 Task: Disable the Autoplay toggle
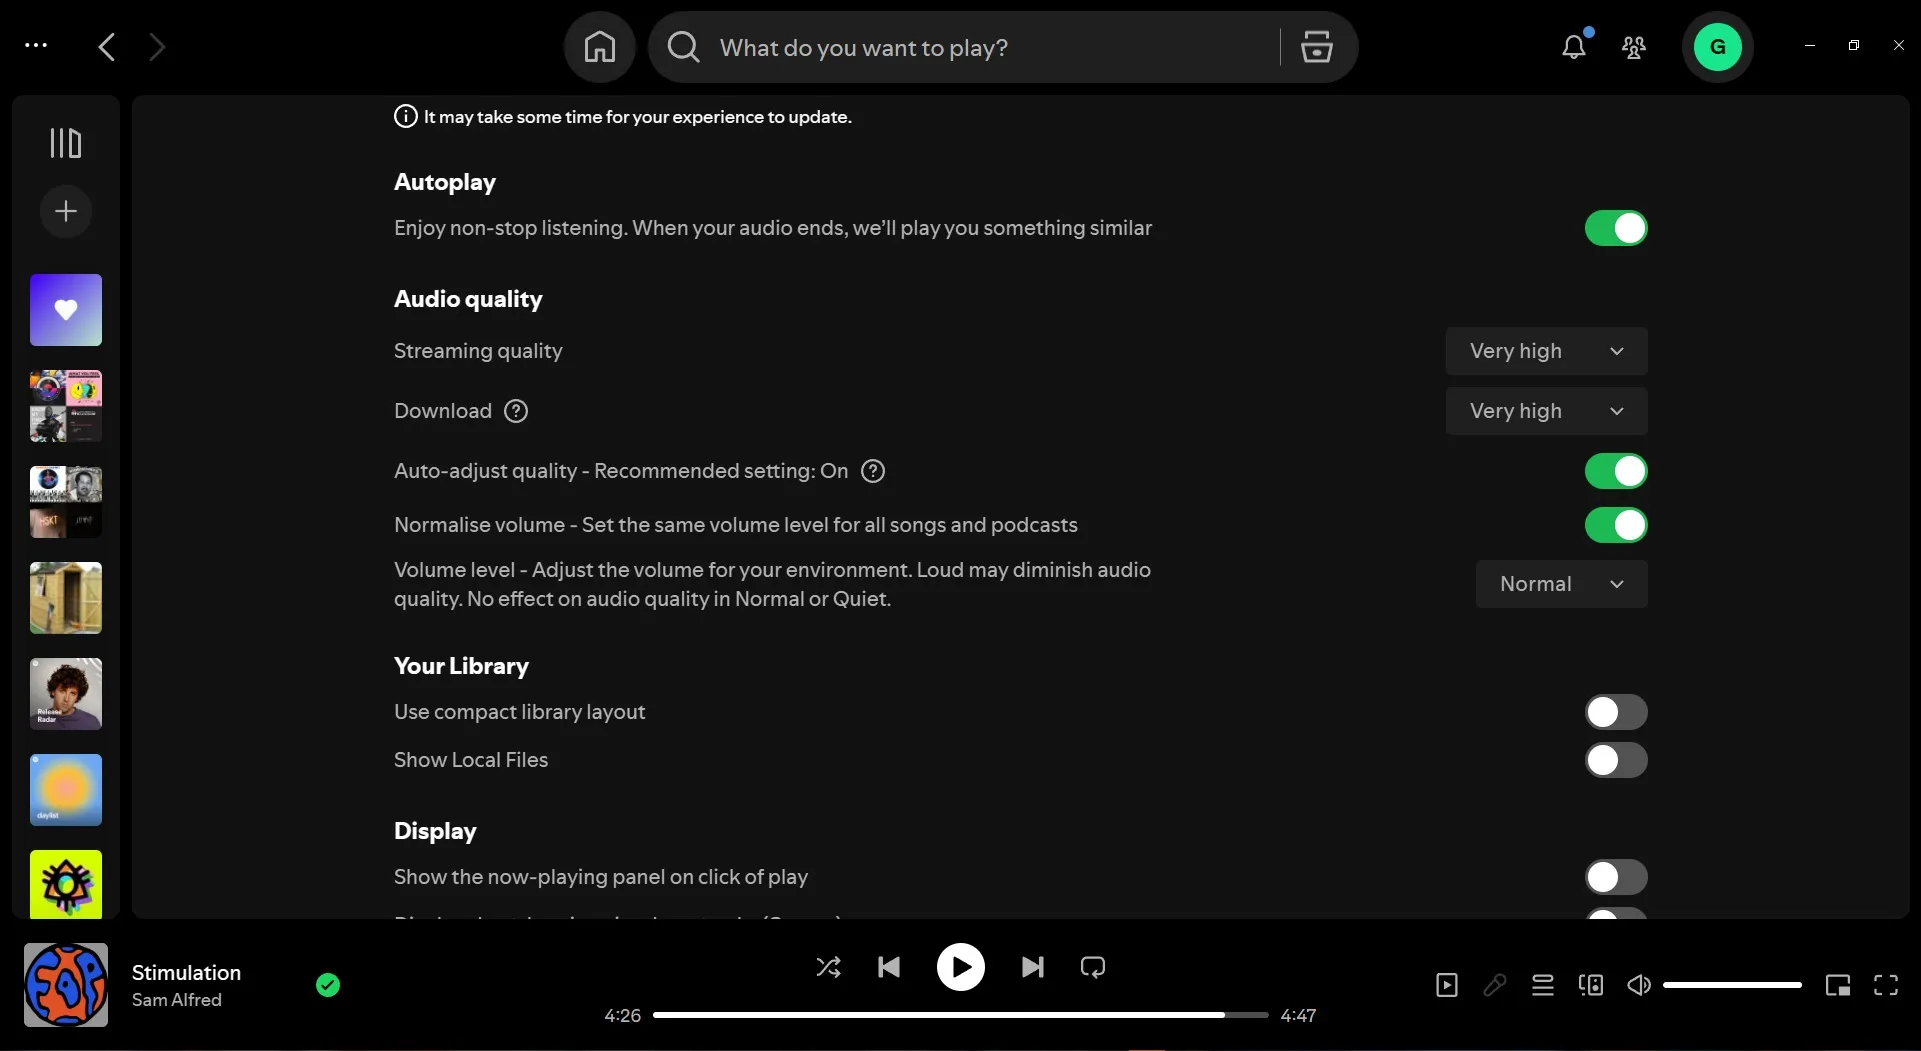coord(1616,228)
